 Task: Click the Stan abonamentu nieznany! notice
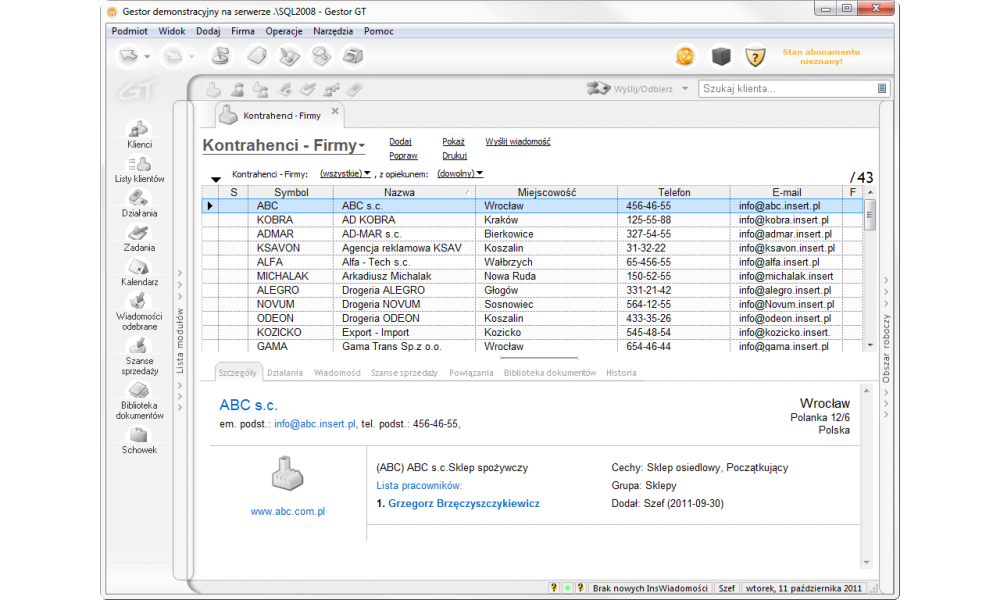(x=821, y=57)
